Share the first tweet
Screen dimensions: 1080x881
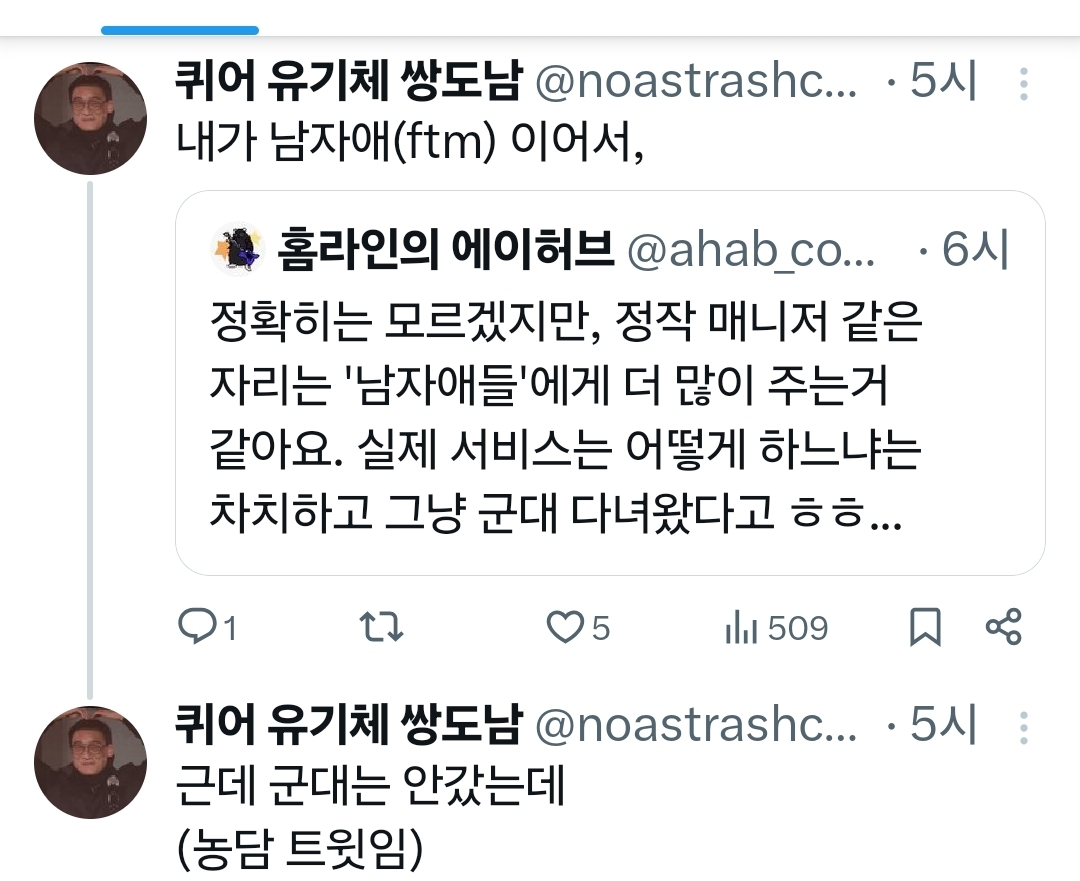click(1004, 627)
